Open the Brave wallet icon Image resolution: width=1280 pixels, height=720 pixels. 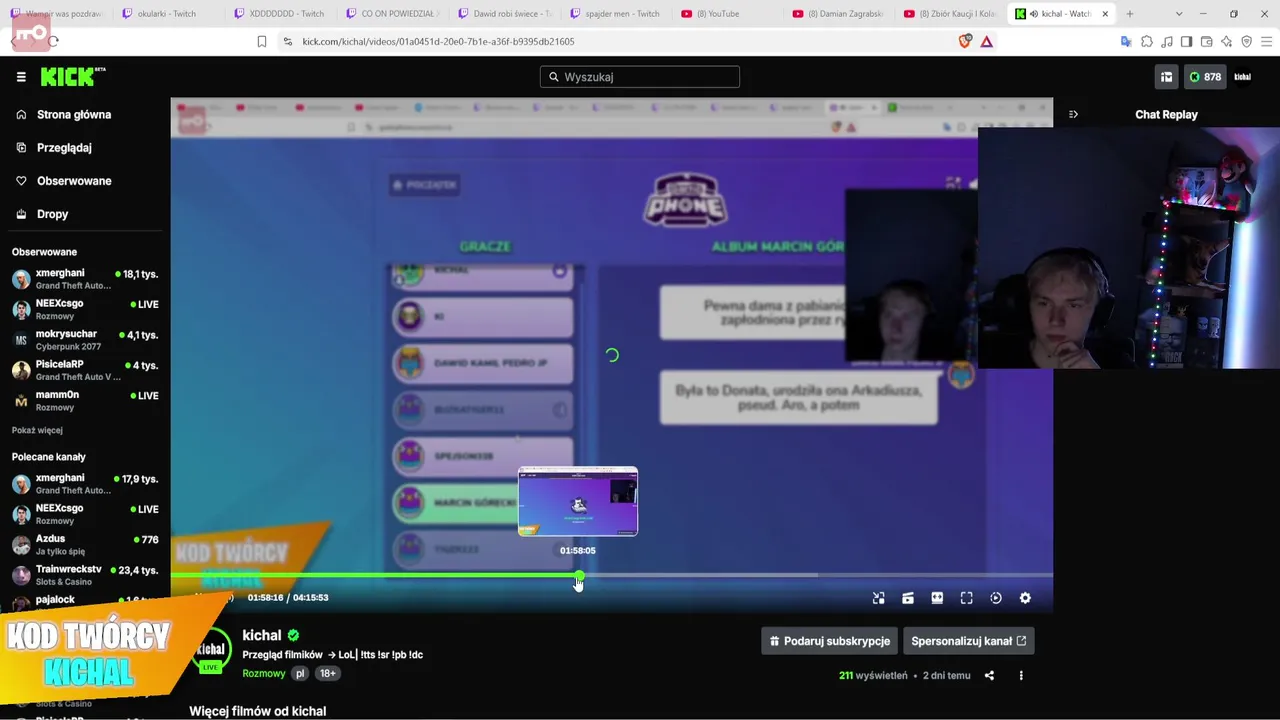(1206, 41)
